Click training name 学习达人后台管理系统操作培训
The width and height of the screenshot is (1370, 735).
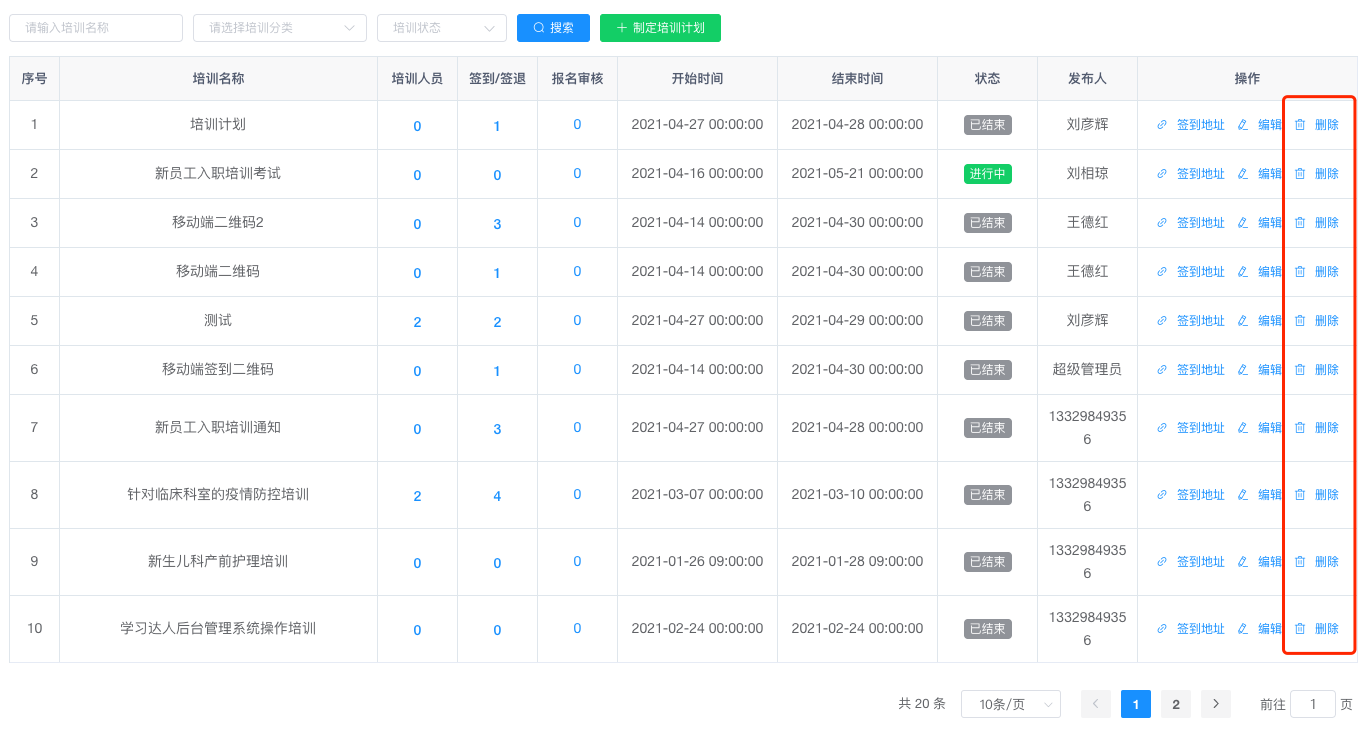tap(218, 629)
